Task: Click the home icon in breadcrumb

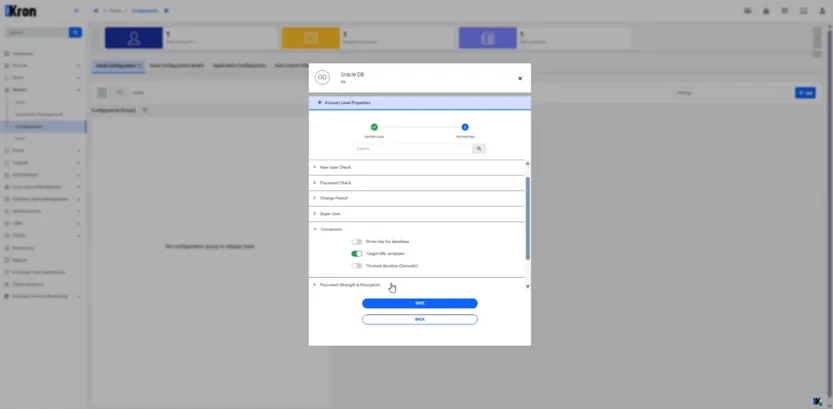Action: (x=96, y=11)
